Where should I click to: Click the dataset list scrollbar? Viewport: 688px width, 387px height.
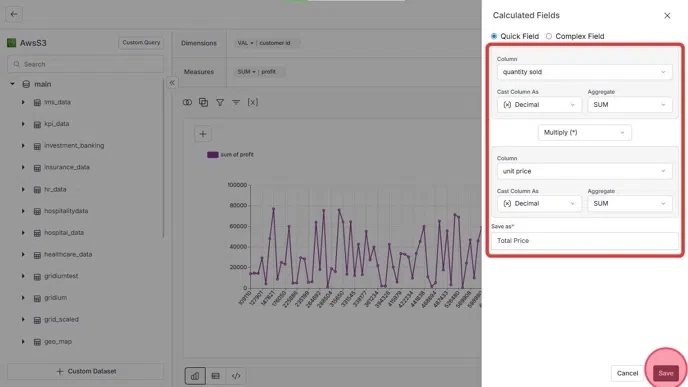coord(163,158)
